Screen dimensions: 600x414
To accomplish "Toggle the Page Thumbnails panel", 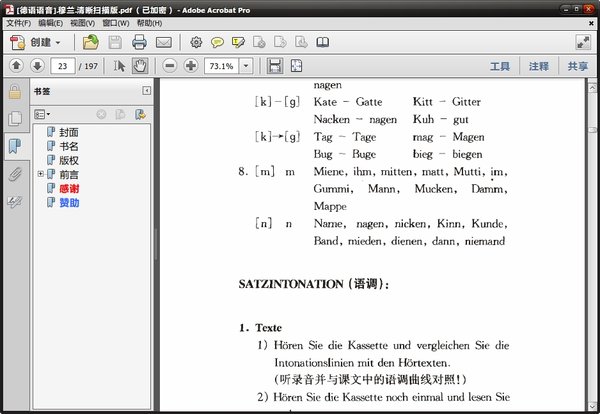I will coord(14,119).
